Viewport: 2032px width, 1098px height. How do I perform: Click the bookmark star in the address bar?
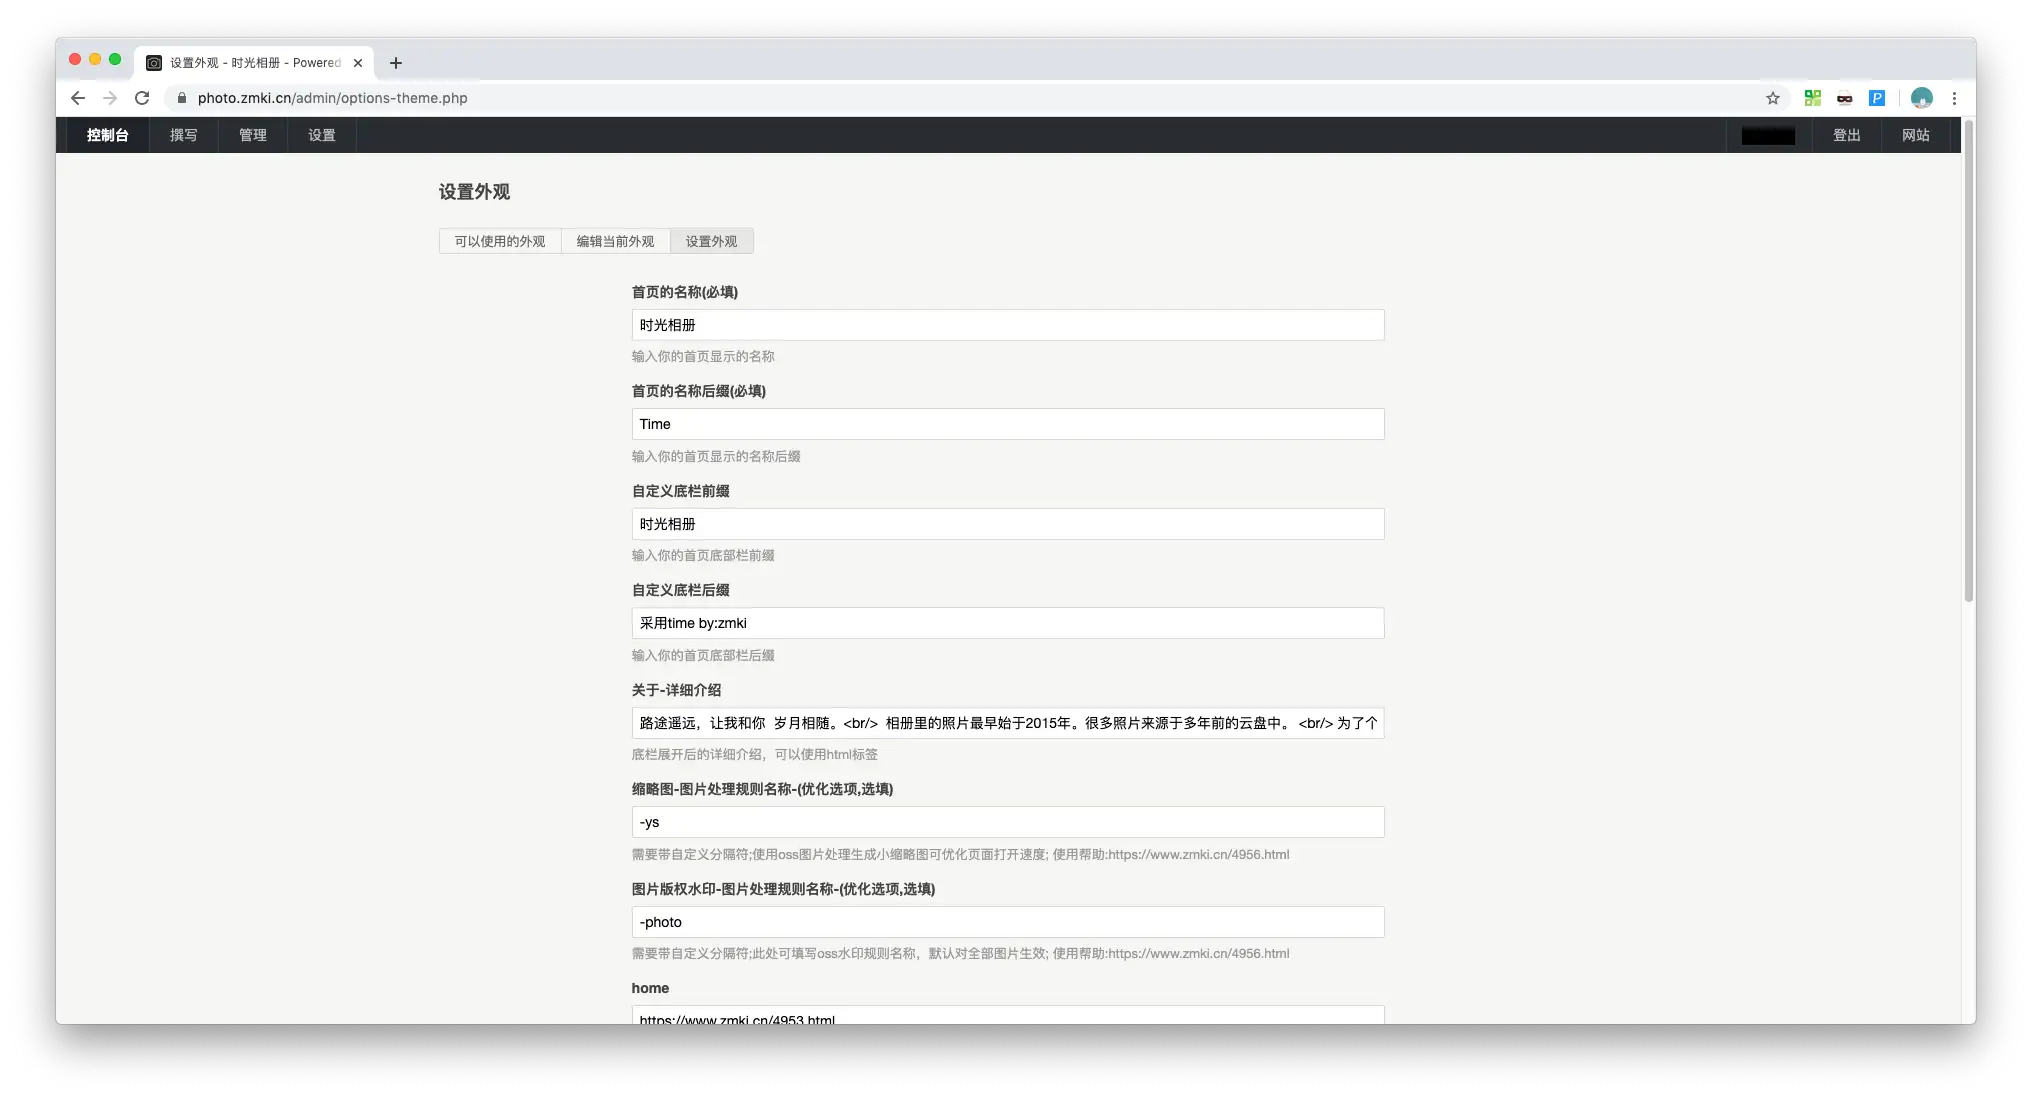coord(1773,98)
